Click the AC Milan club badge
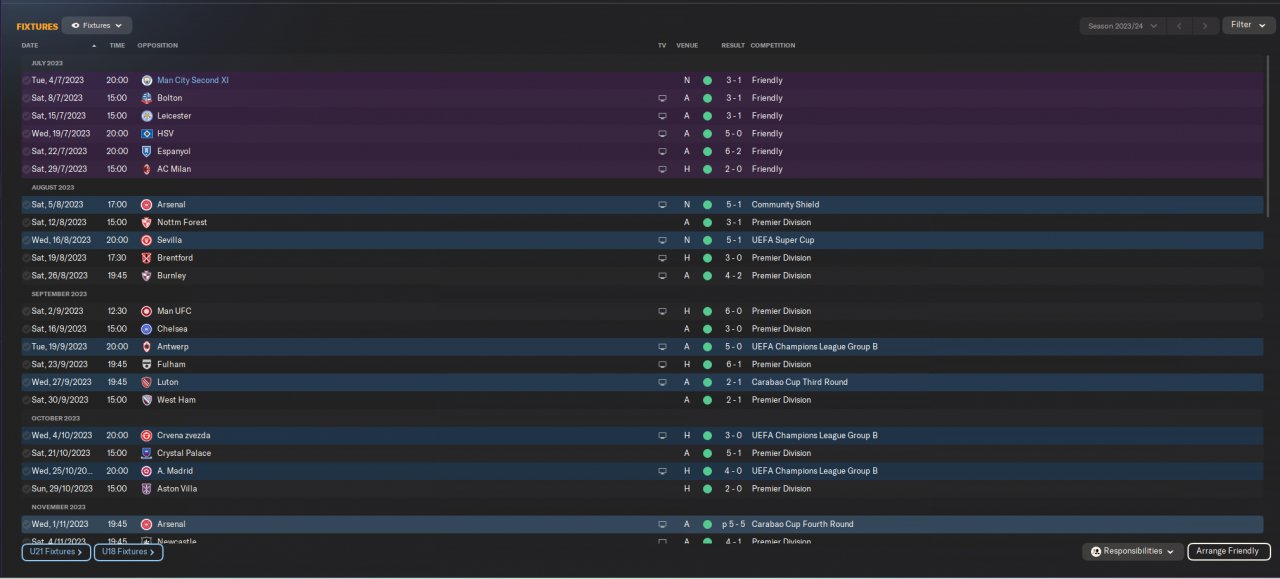 147,169
